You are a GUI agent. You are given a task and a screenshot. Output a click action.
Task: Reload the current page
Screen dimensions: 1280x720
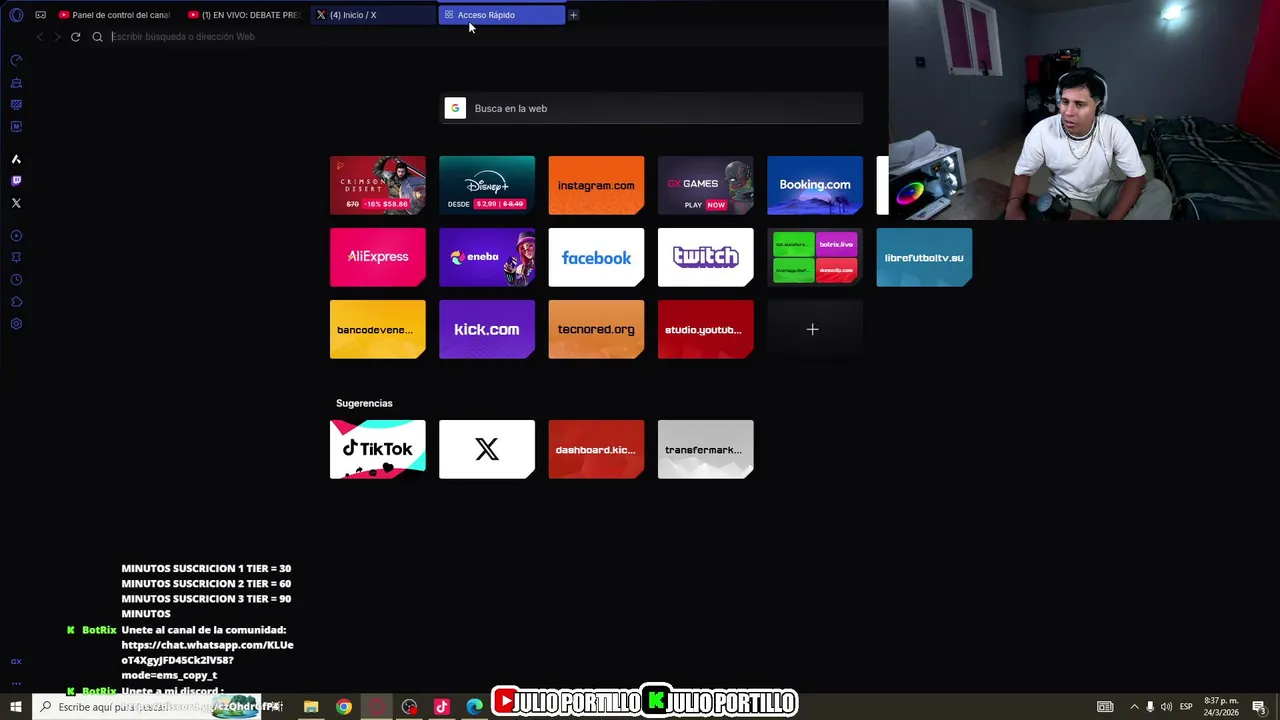click(75, 37)
